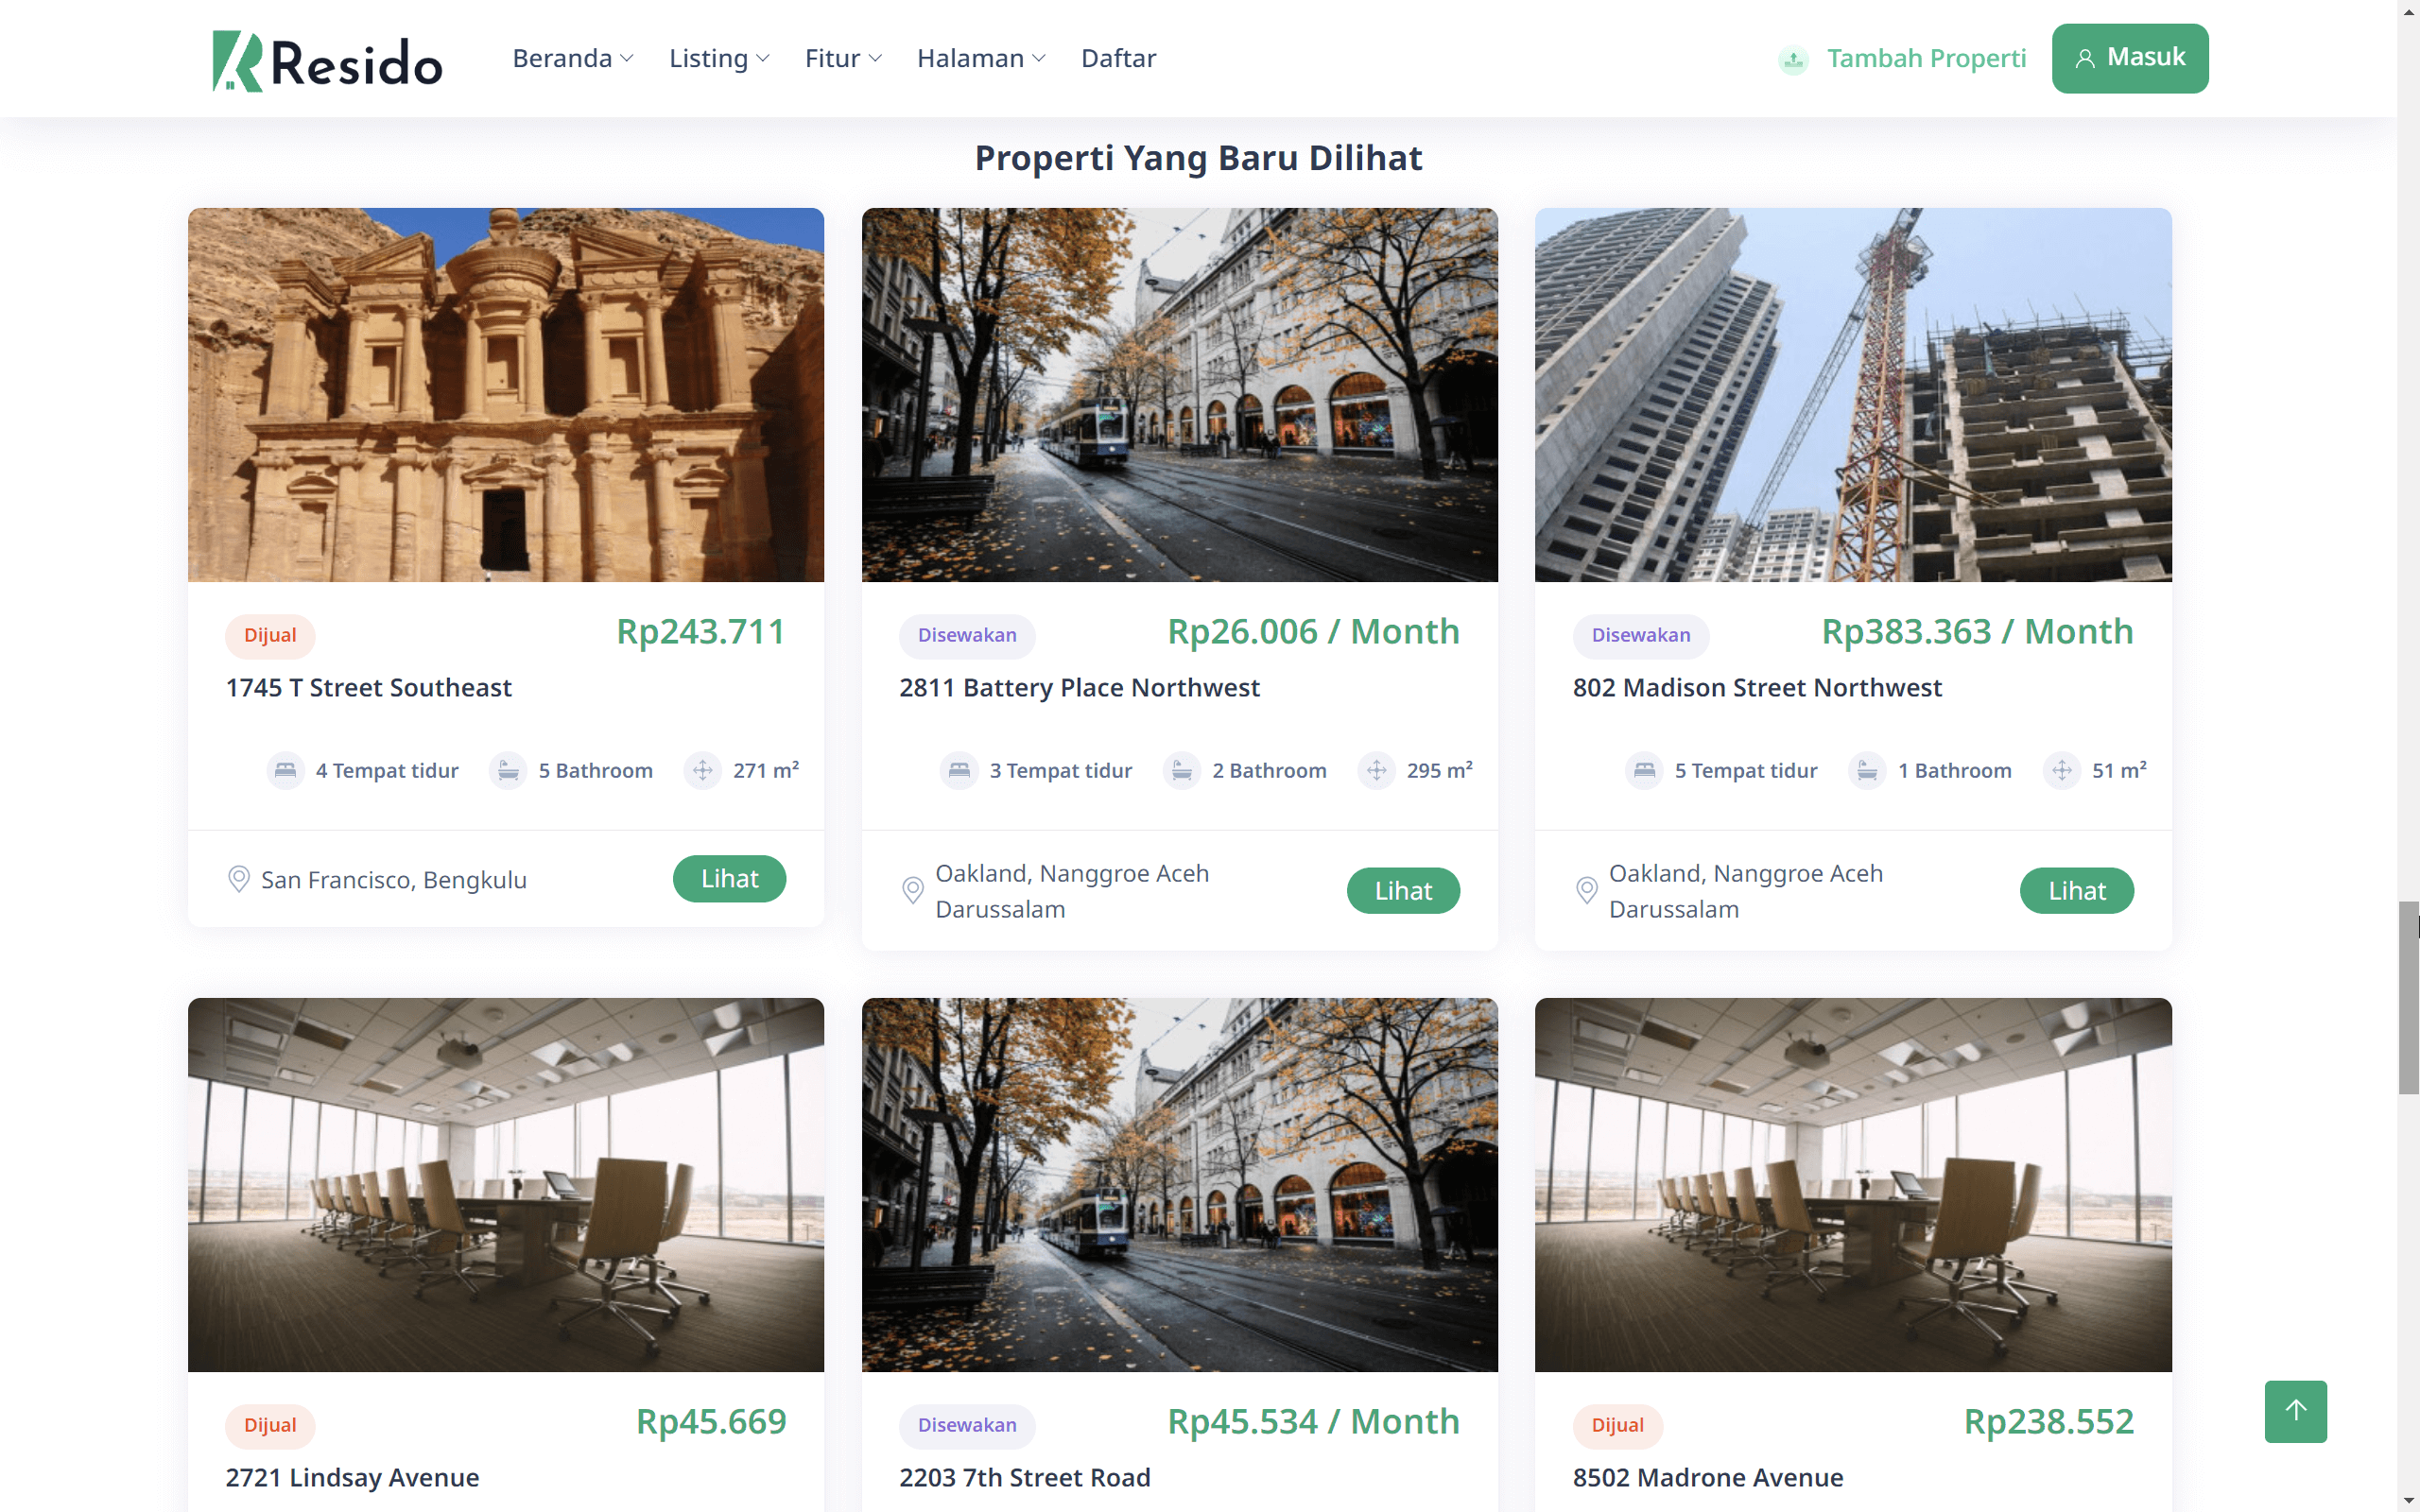
Task: Open the Halaman dropdown
Action: 981,58
